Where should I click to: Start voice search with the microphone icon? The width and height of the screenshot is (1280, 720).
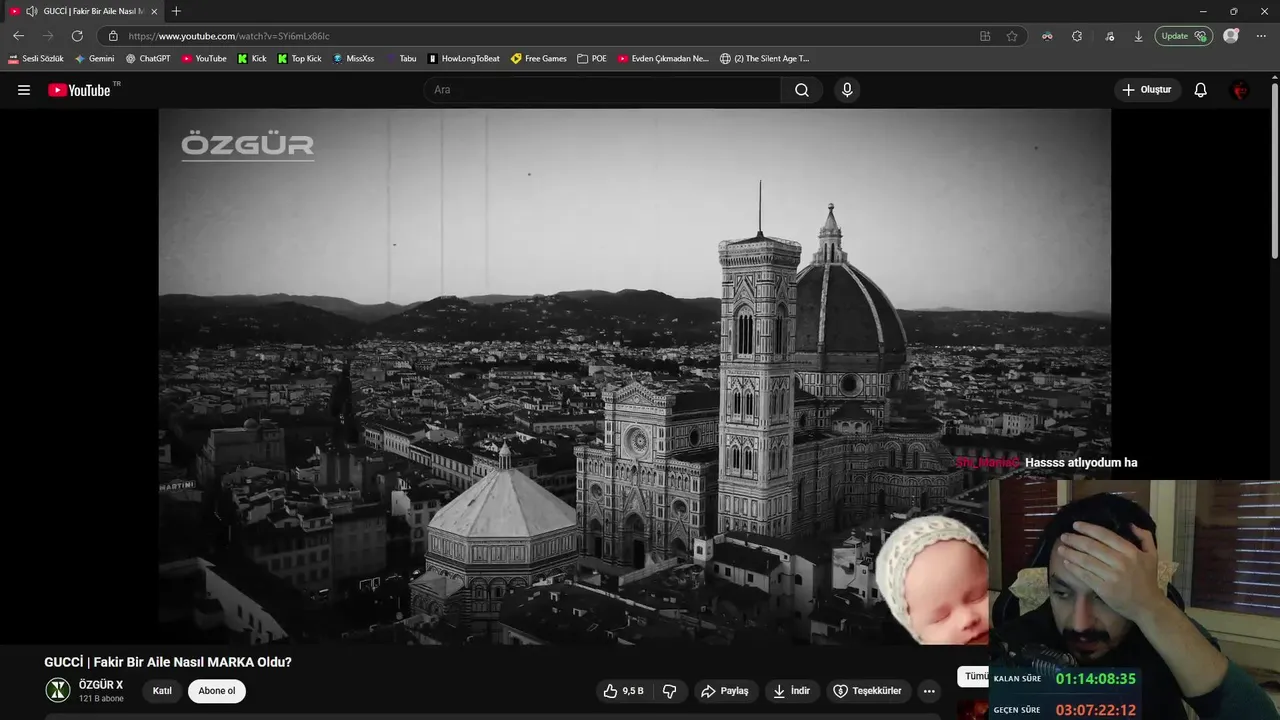pos(847,90)
